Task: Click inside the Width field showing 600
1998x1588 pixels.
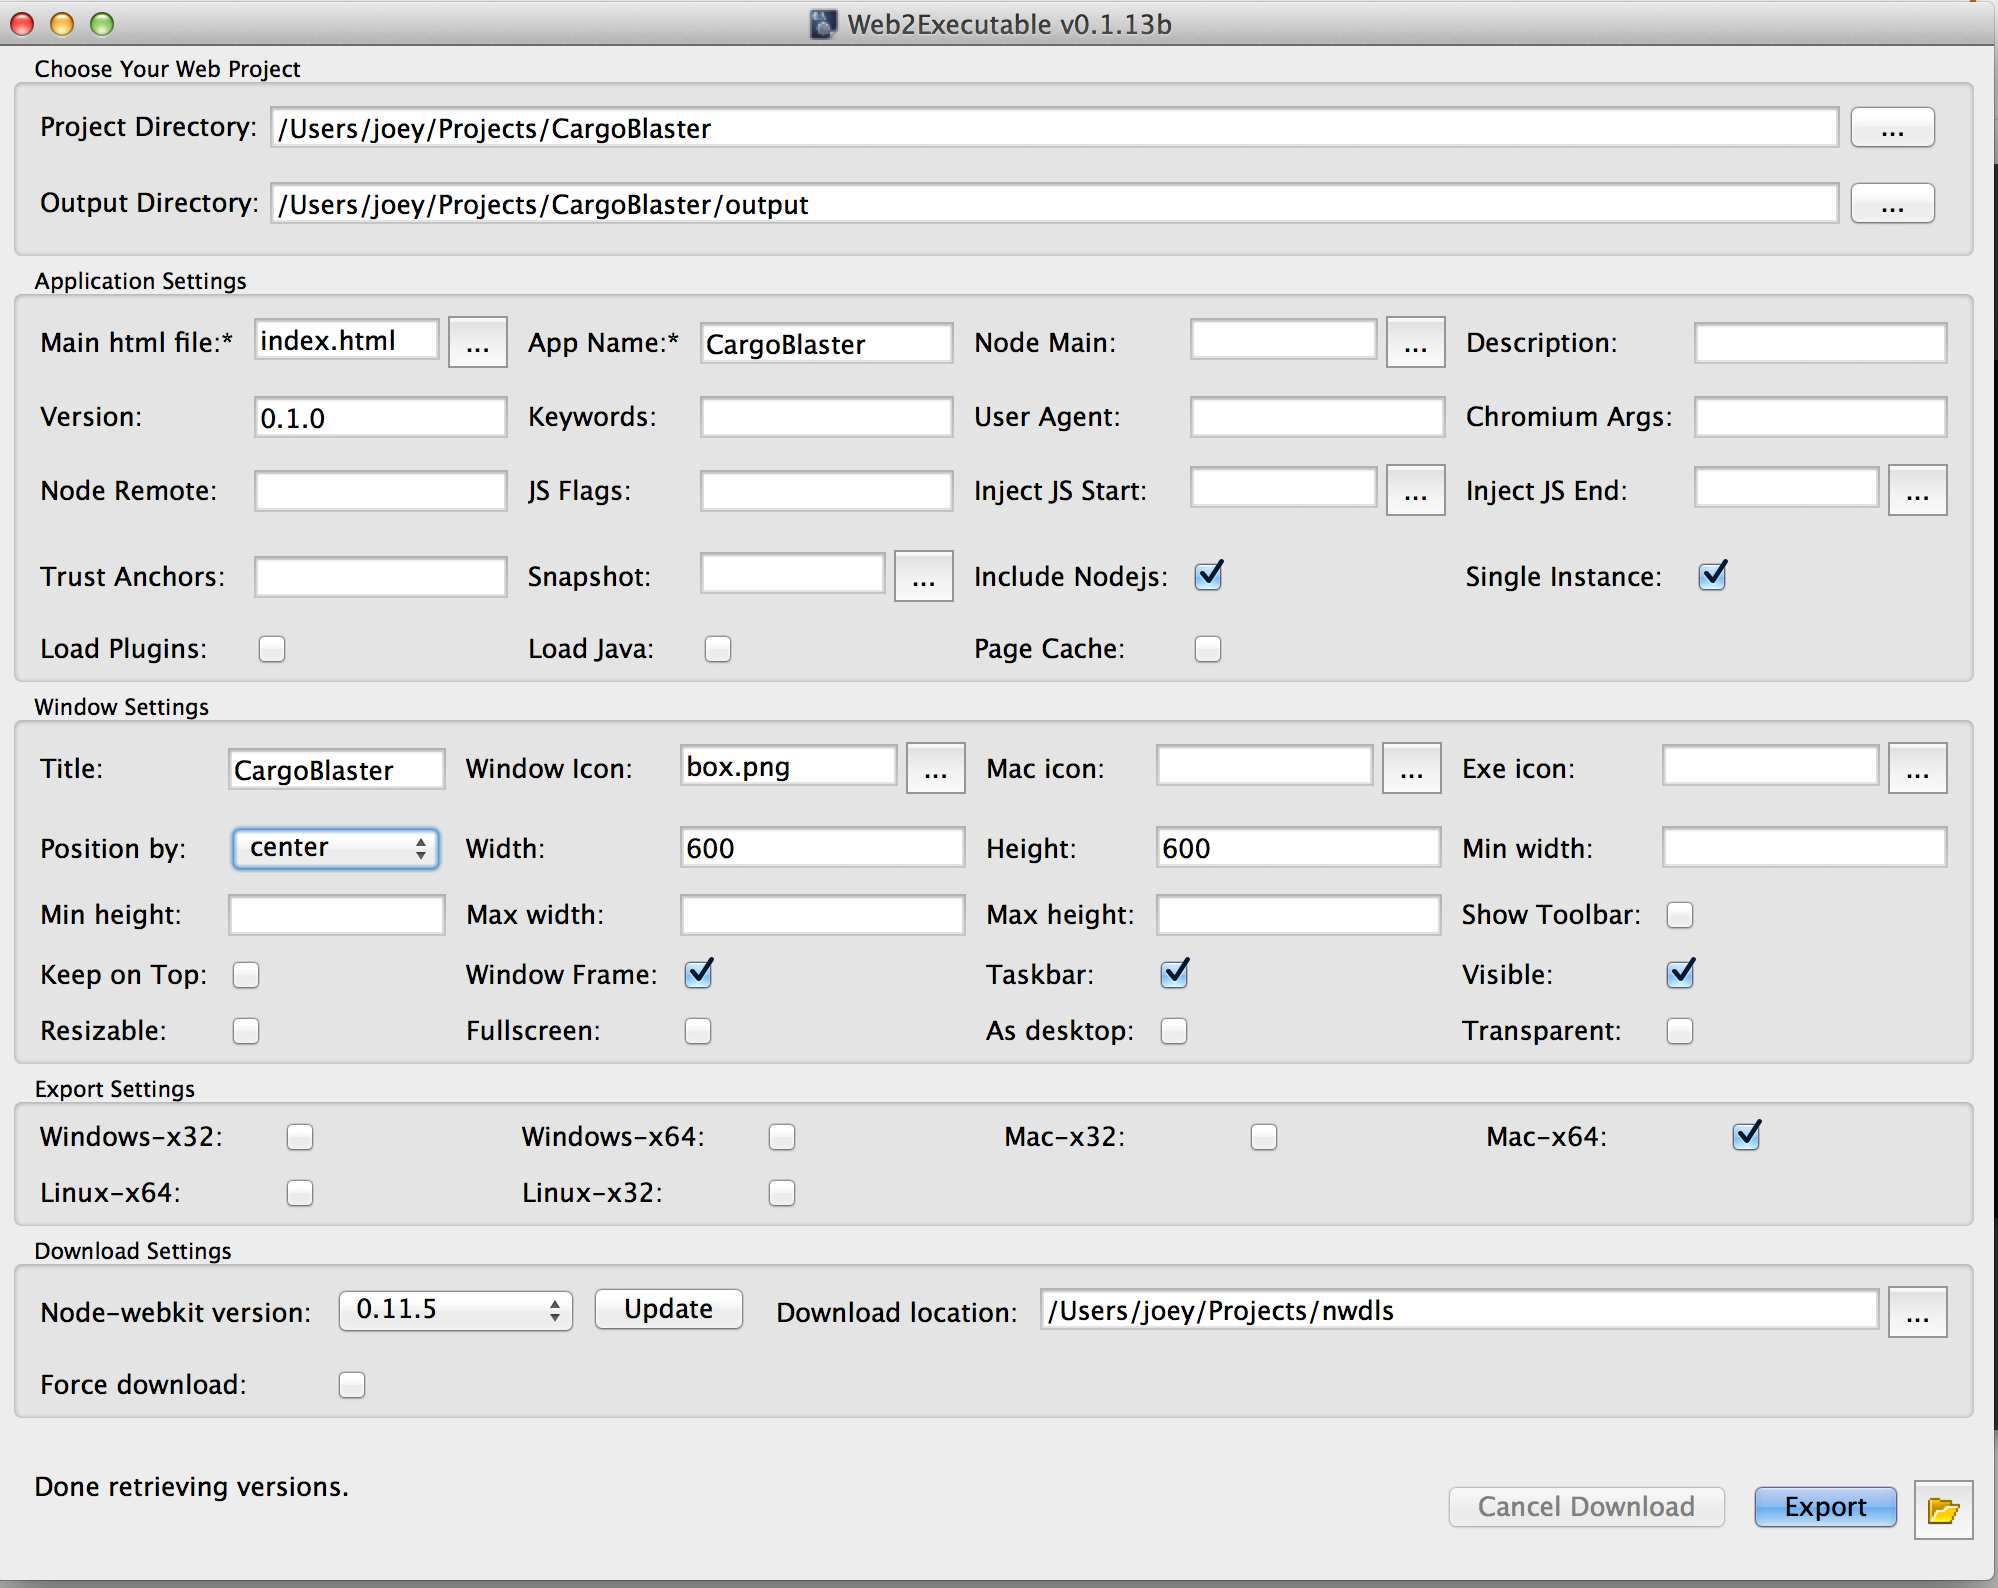Action: tap(820, 847)
